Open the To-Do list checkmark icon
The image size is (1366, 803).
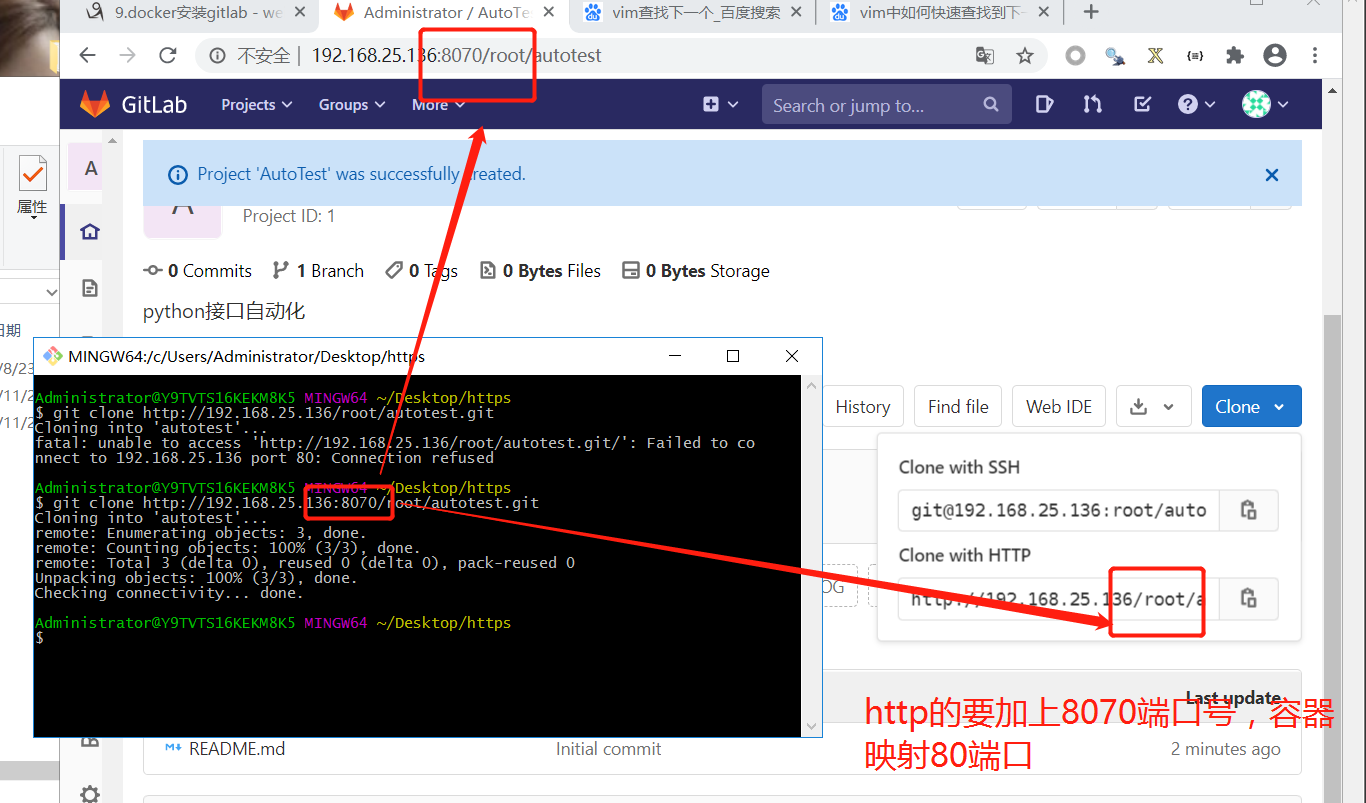pos(1142,104)
